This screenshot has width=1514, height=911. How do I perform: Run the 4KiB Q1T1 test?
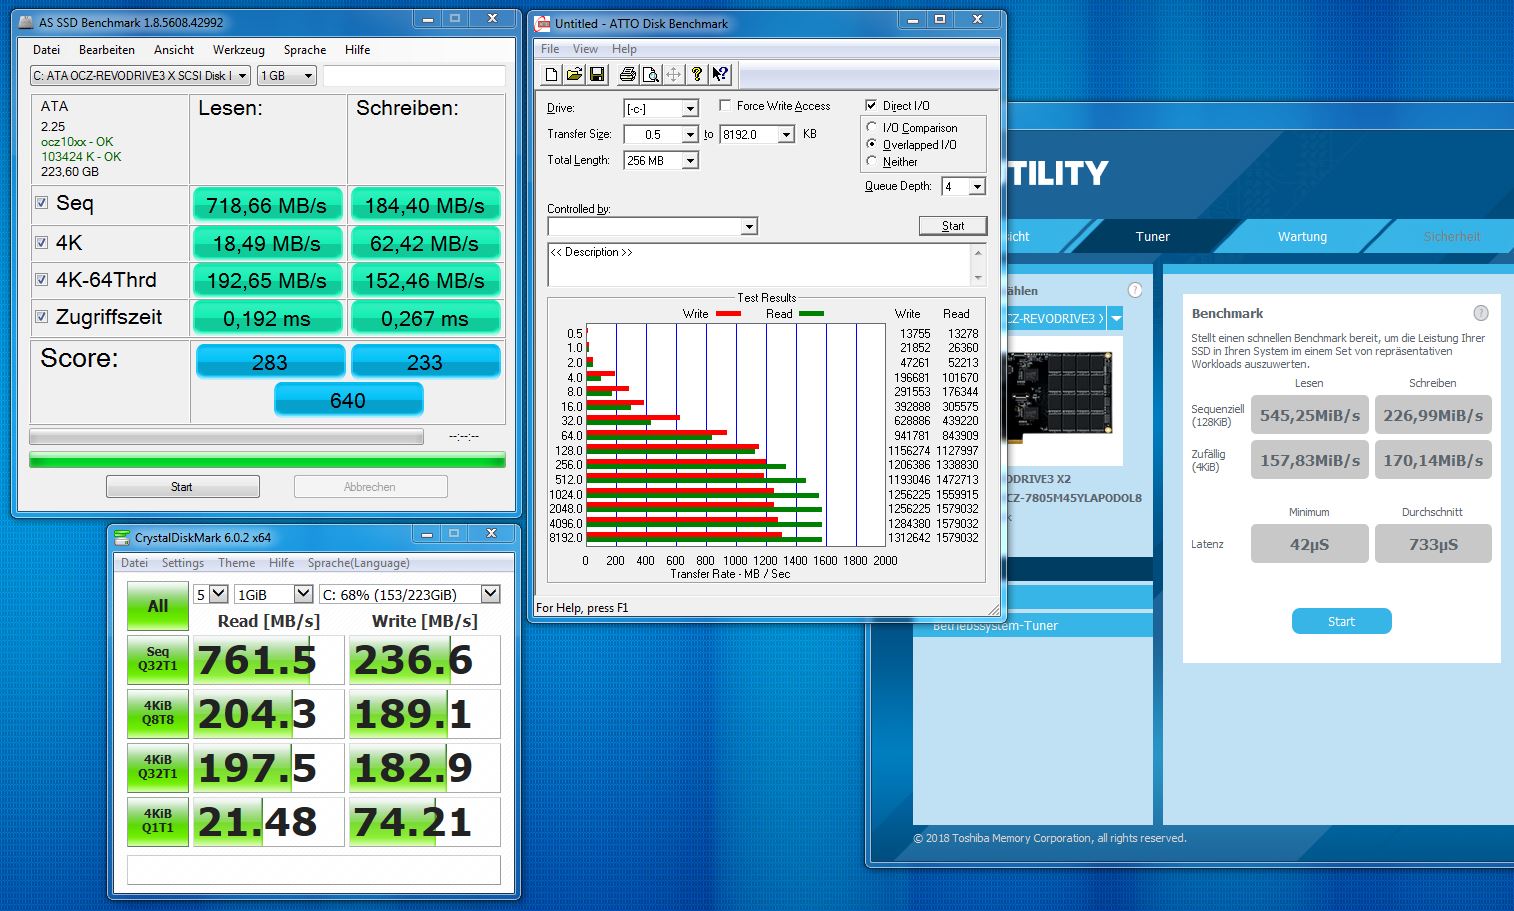[158, 821]
